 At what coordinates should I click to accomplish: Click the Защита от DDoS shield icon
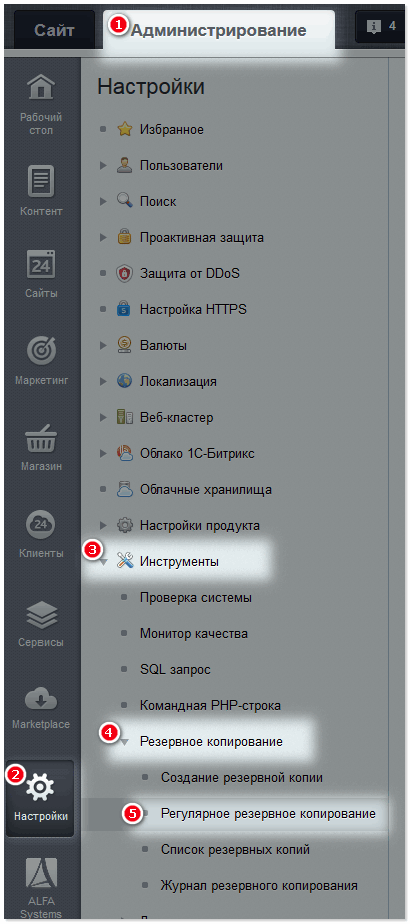point(124,274)
